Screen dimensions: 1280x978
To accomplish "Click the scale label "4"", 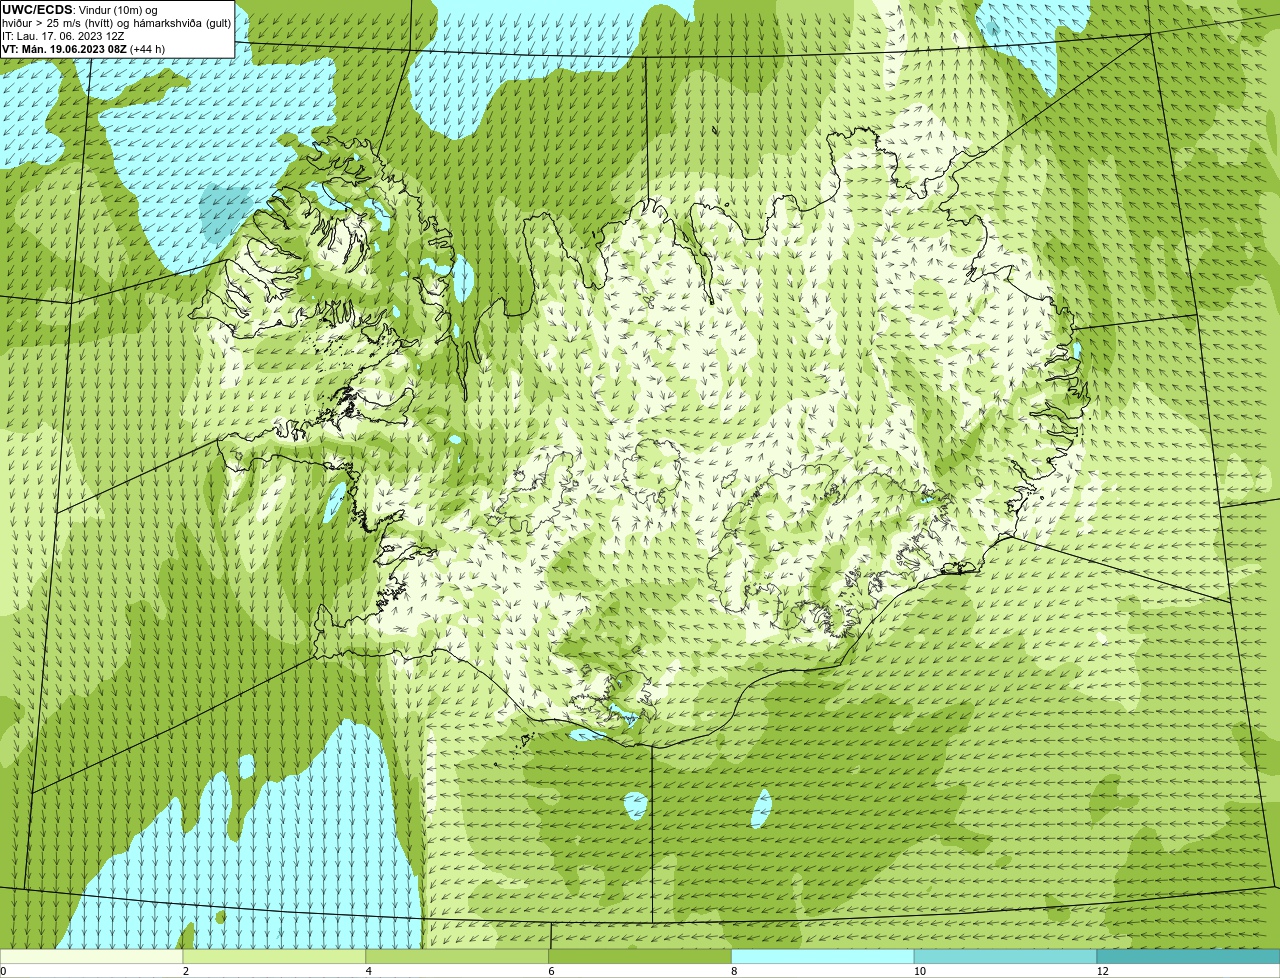I will [369, 971].
